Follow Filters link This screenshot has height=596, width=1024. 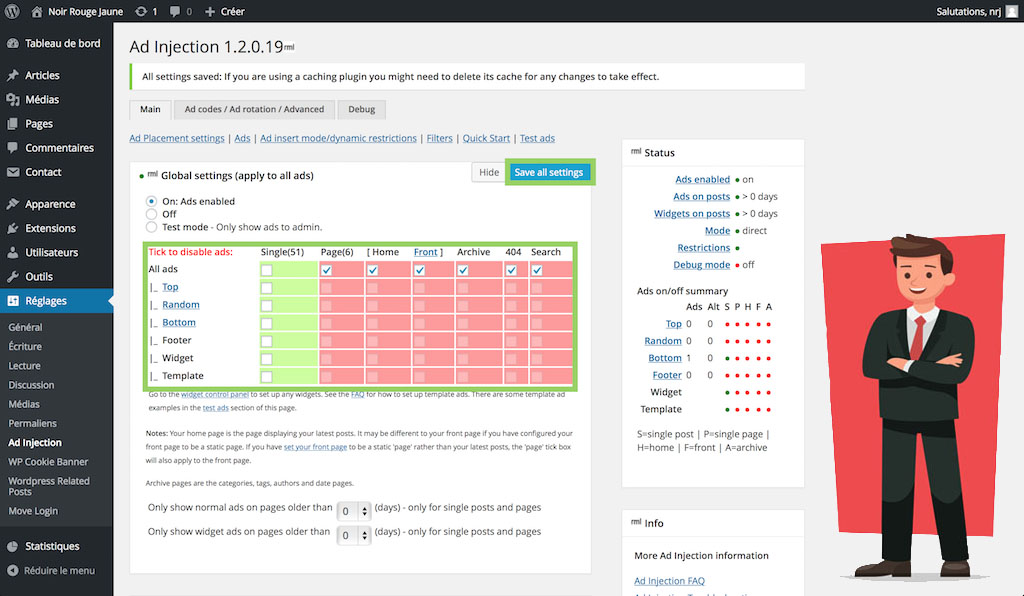(x=440, y=138)
